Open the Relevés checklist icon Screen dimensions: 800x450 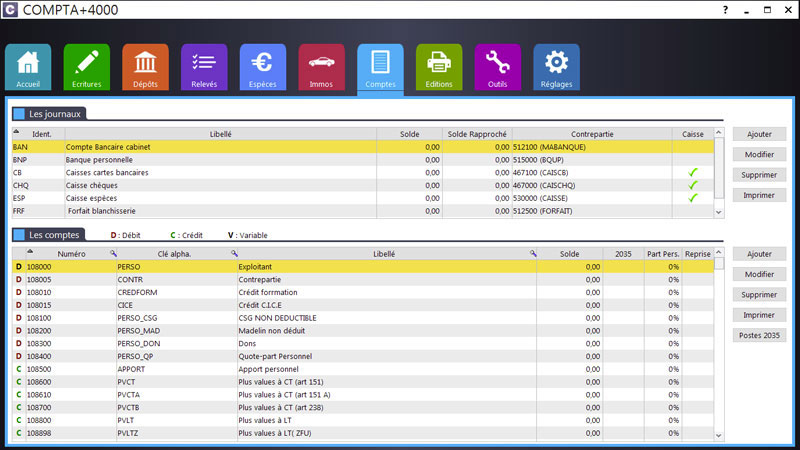tap(204, 67)
